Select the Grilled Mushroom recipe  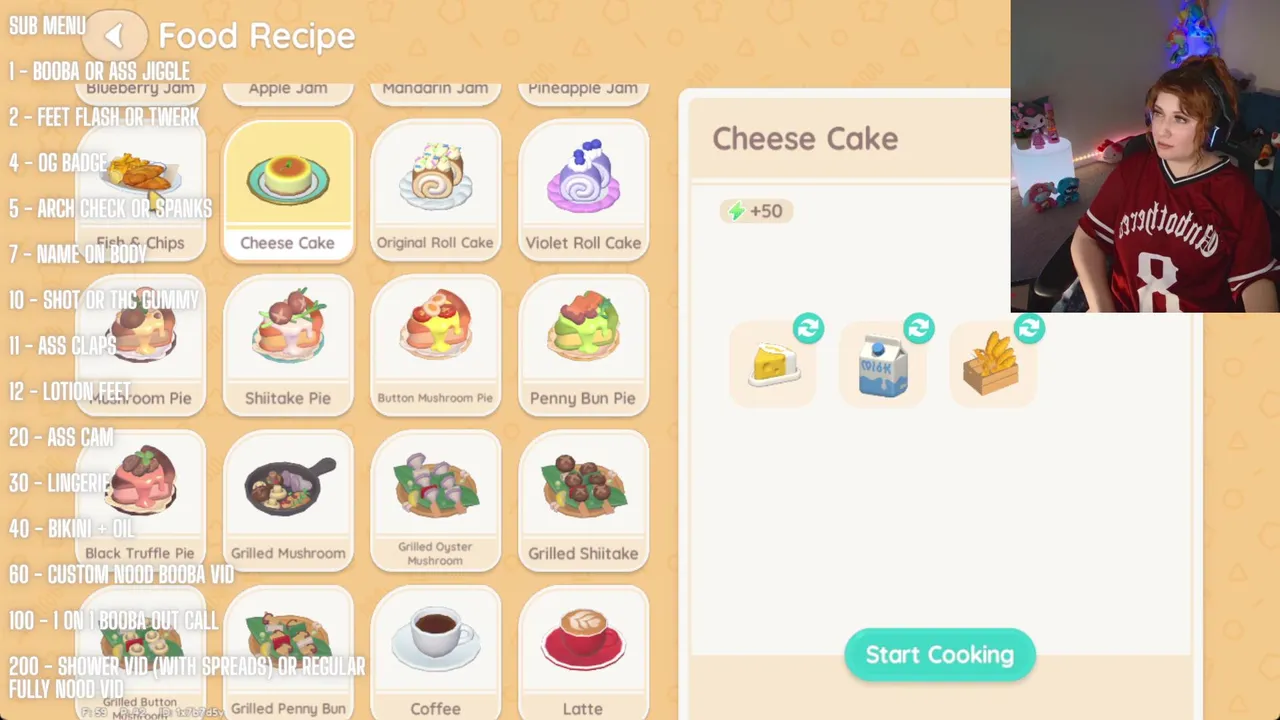point(288,501)
